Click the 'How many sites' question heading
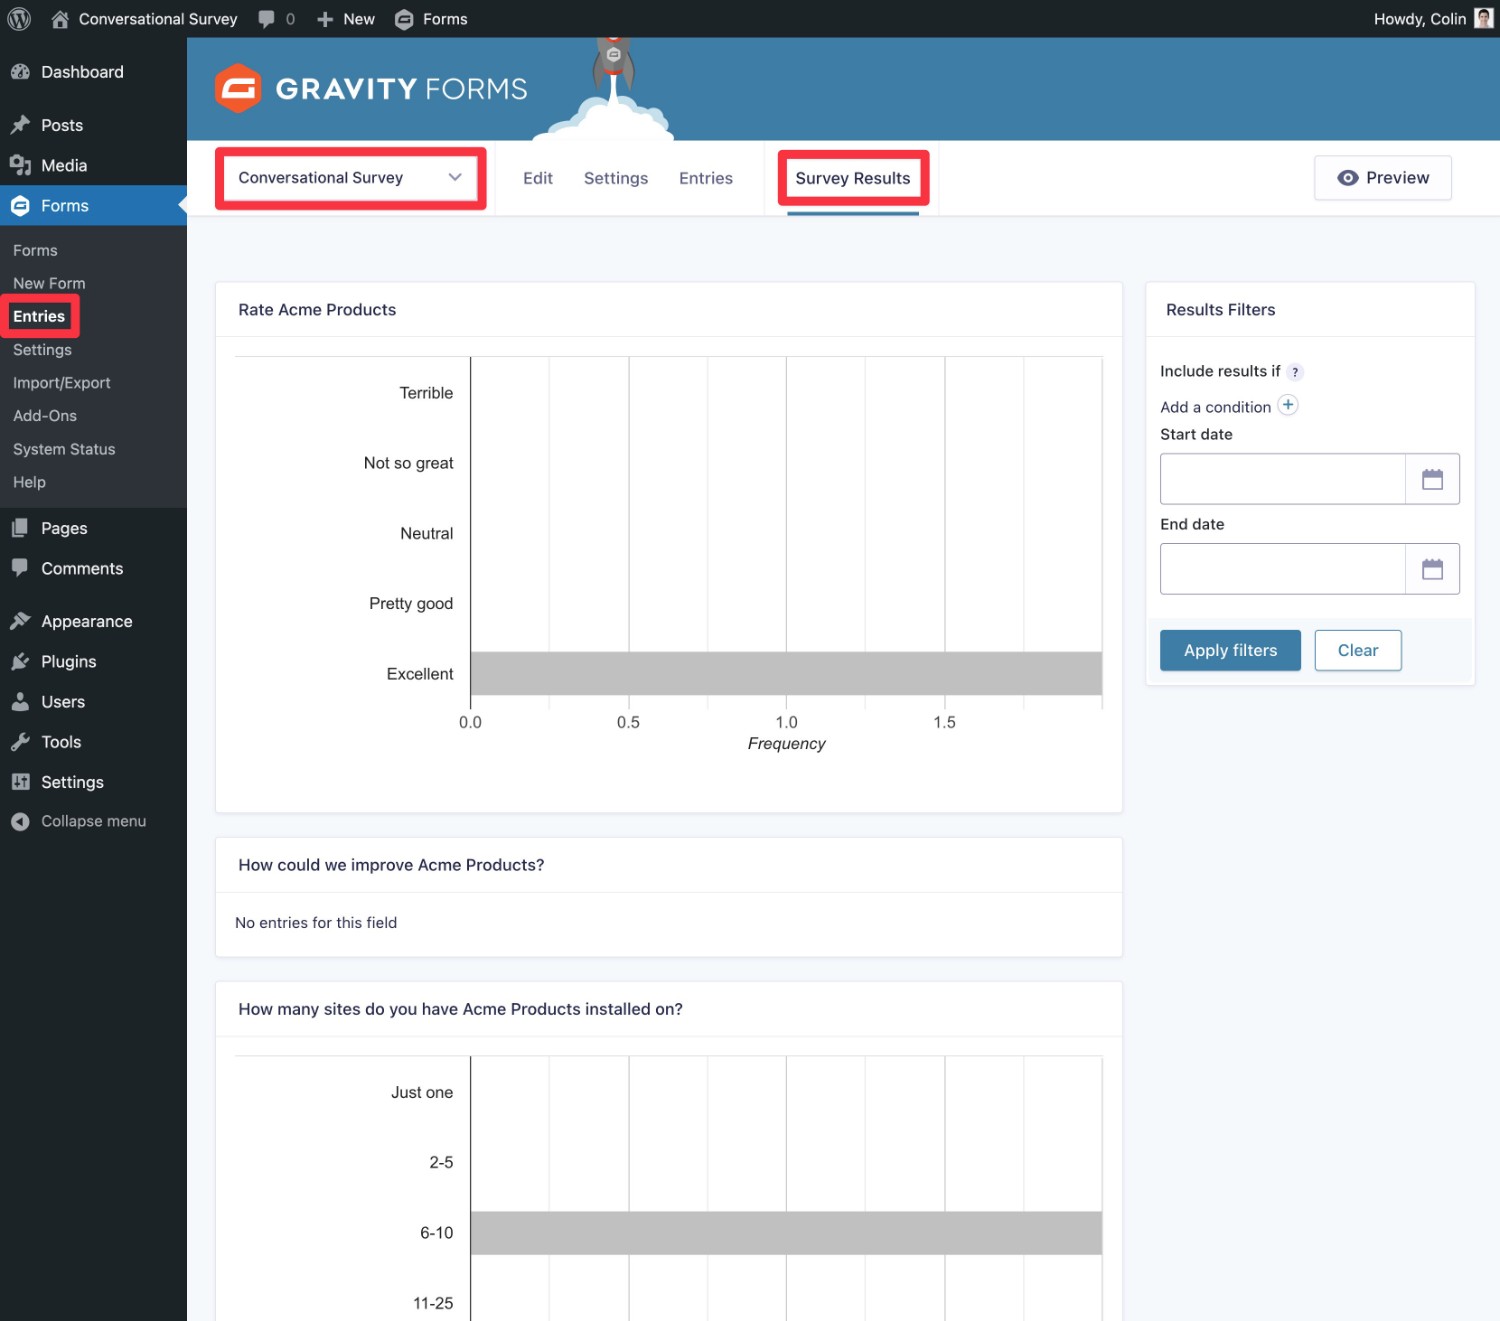The image size is (1500, 1321). pos(460,1010)
